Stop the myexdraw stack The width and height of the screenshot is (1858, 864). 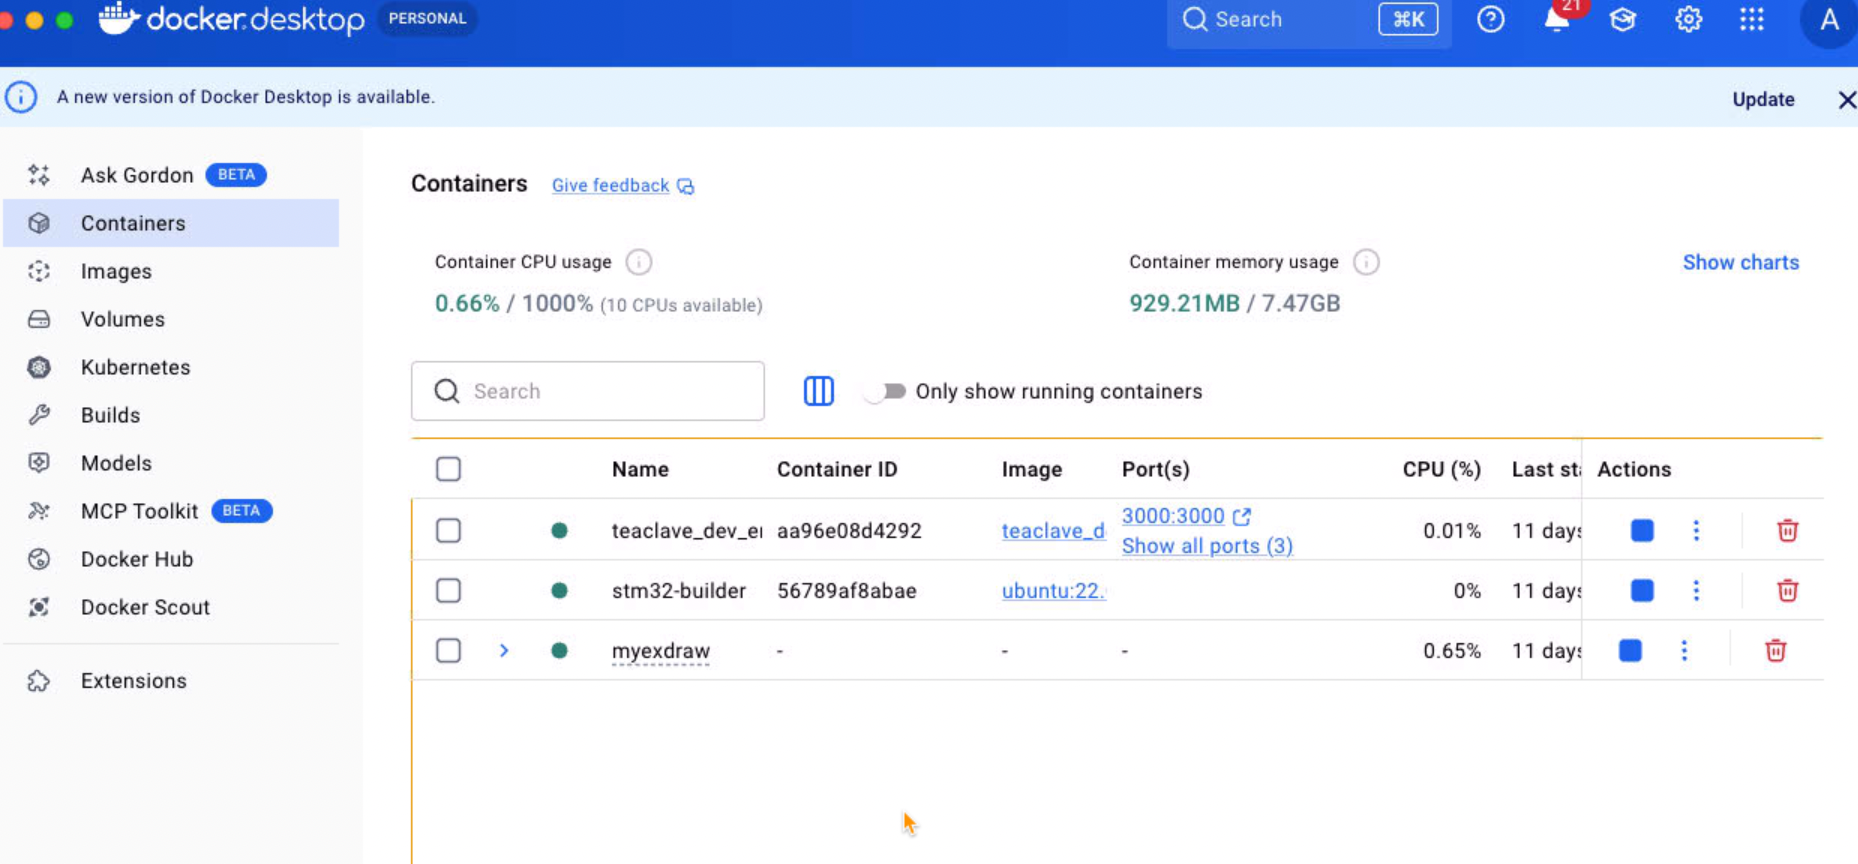[1630, 650]
